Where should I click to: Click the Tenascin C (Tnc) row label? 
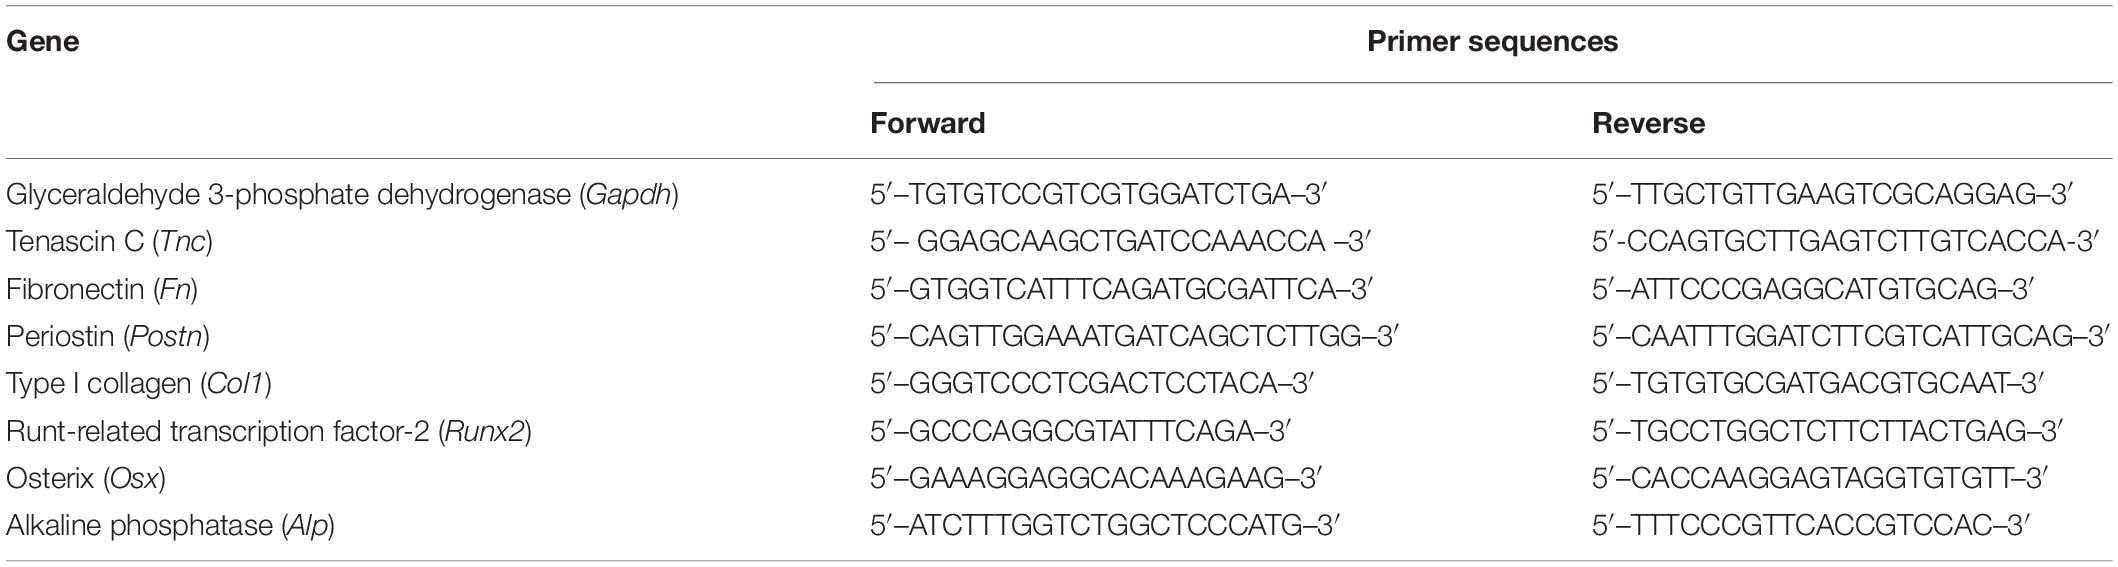[109, 242]
